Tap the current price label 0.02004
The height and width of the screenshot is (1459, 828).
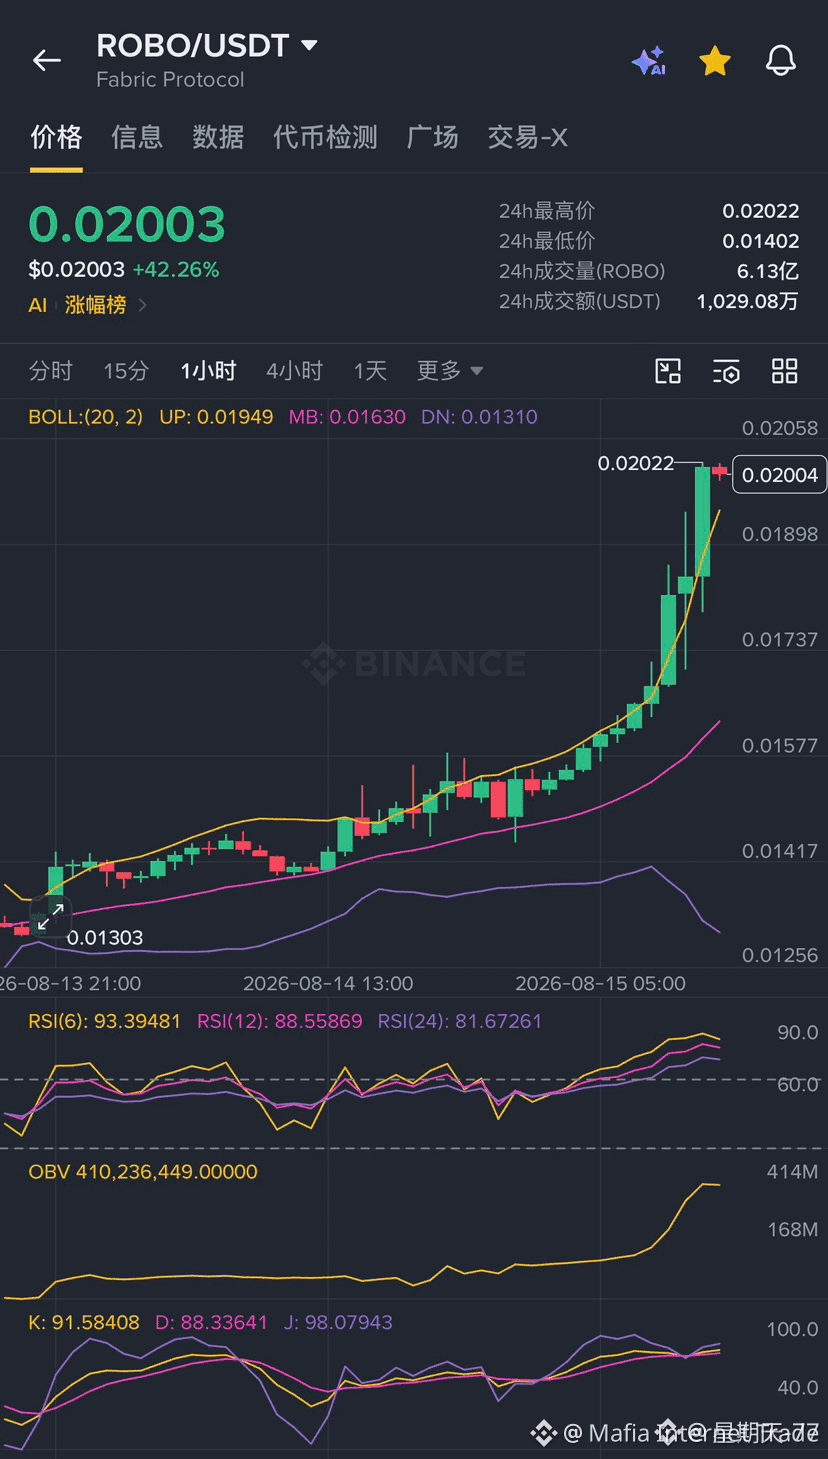(780, 474)
